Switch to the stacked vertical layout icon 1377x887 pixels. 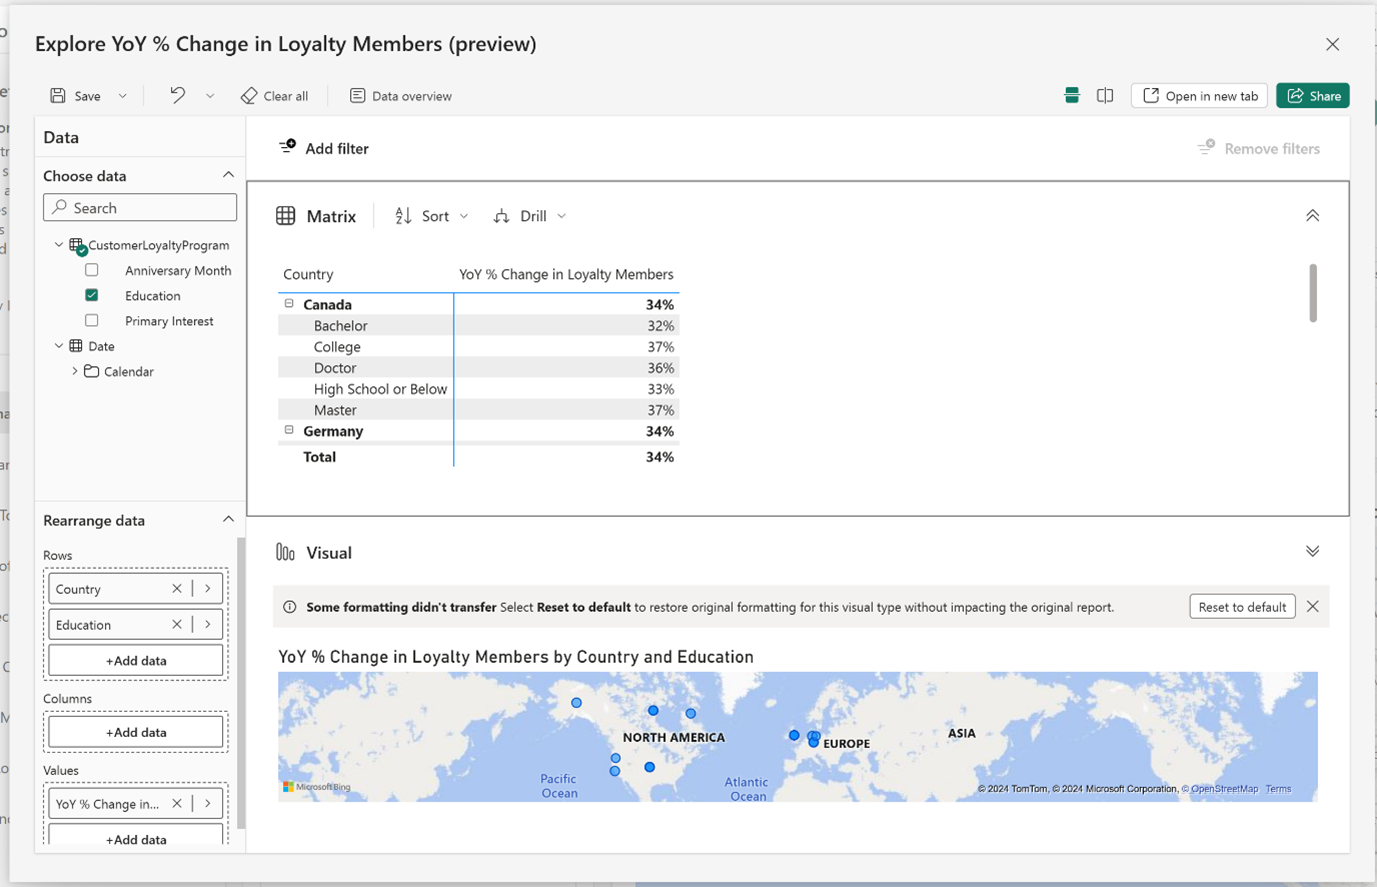[1072, 96]
